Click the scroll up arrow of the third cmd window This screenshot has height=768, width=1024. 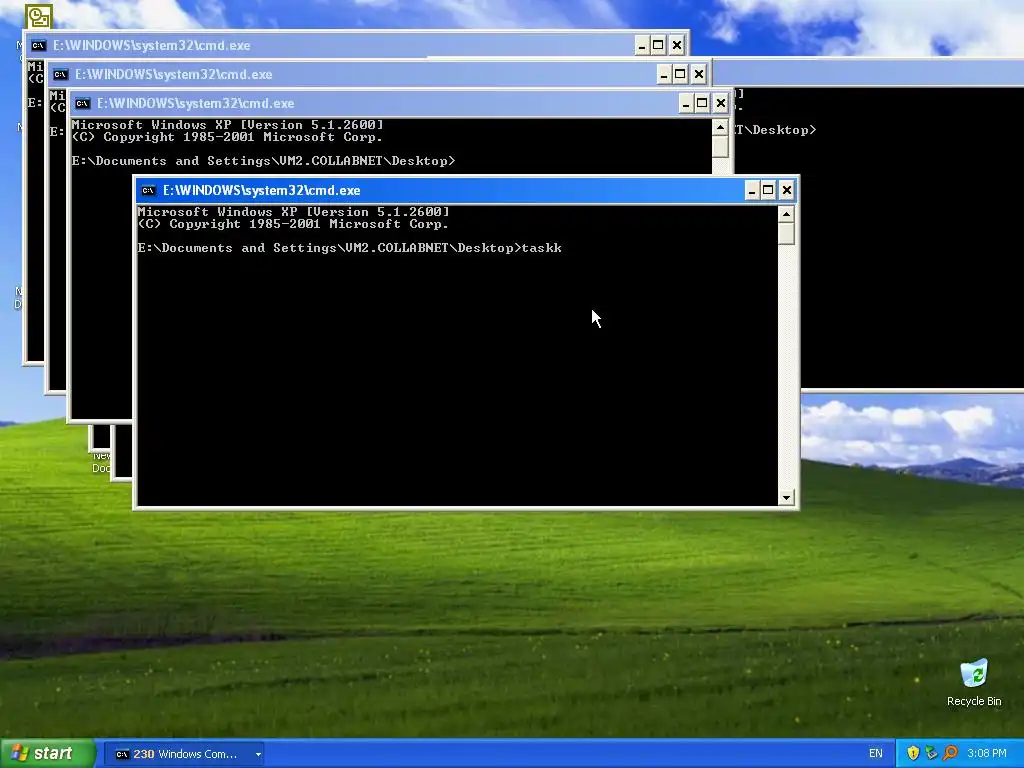[x=720, y=127]
